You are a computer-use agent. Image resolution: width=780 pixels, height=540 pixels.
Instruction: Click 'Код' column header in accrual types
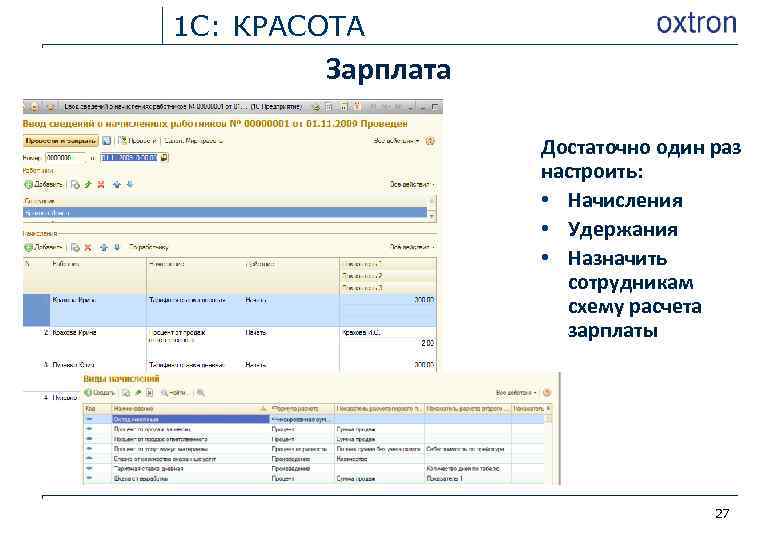pyautogui.click(x=98, y=409)
